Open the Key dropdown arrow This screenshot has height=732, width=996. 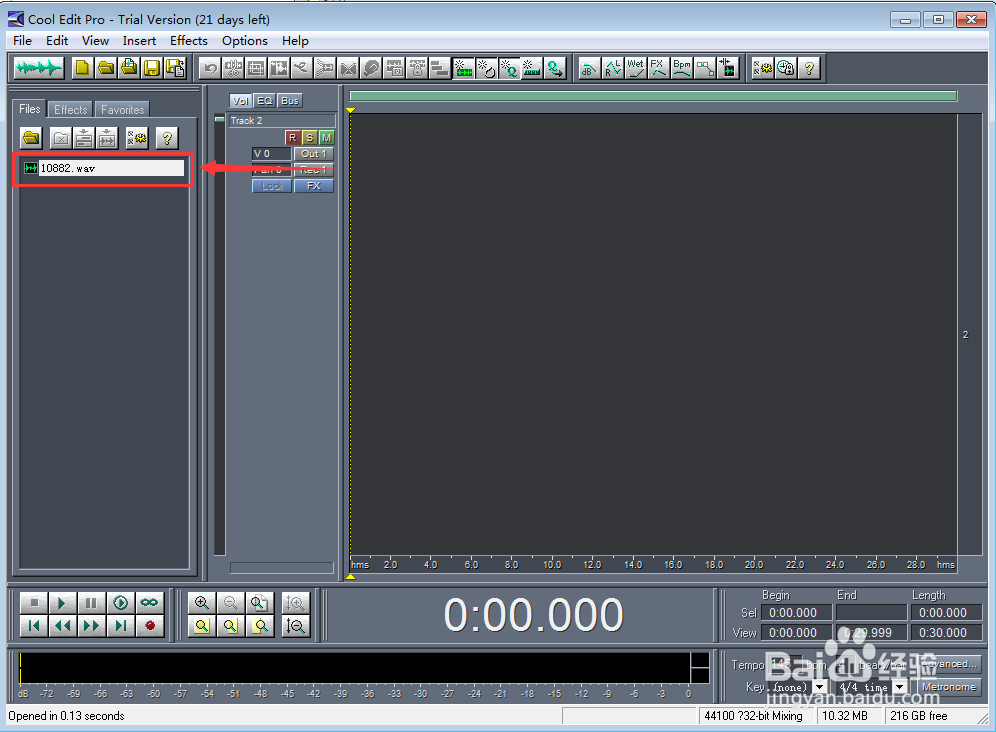pyautogui.click(x=819, y=687)
